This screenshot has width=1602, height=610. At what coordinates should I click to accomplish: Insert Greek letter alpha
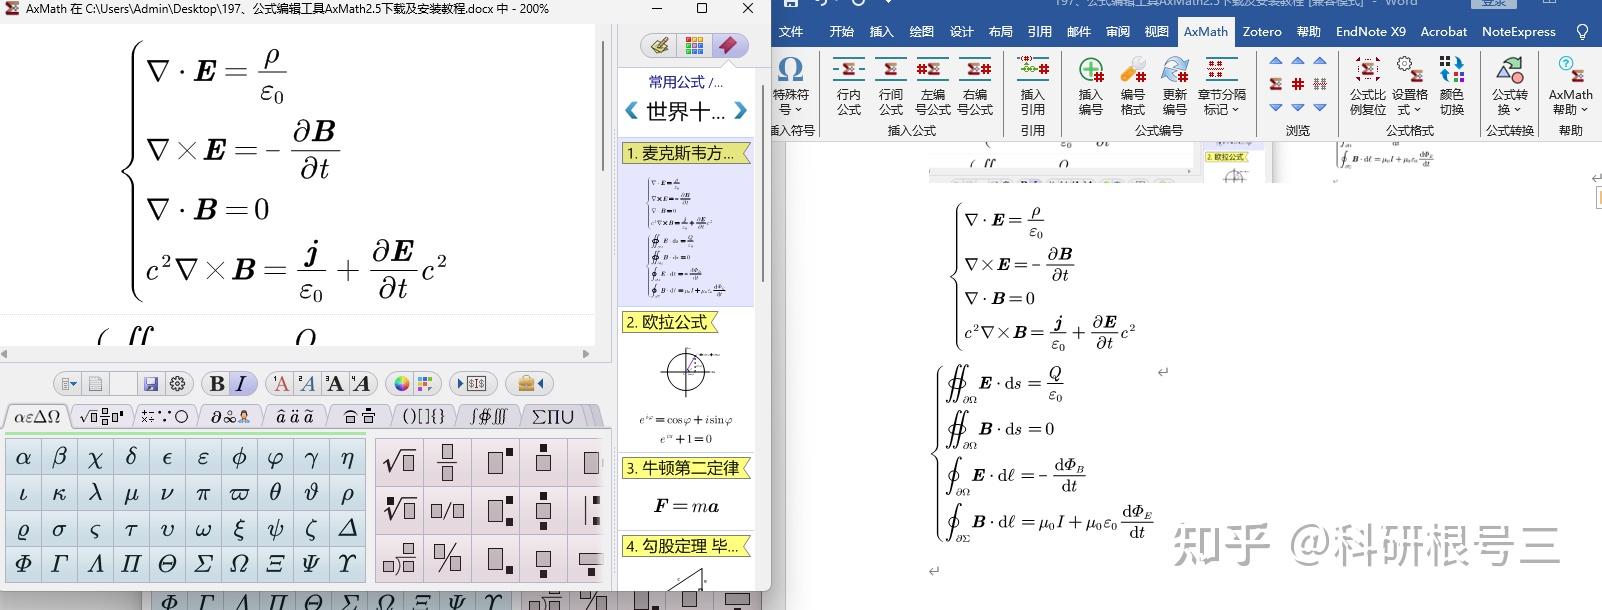[x=23, y=458]
